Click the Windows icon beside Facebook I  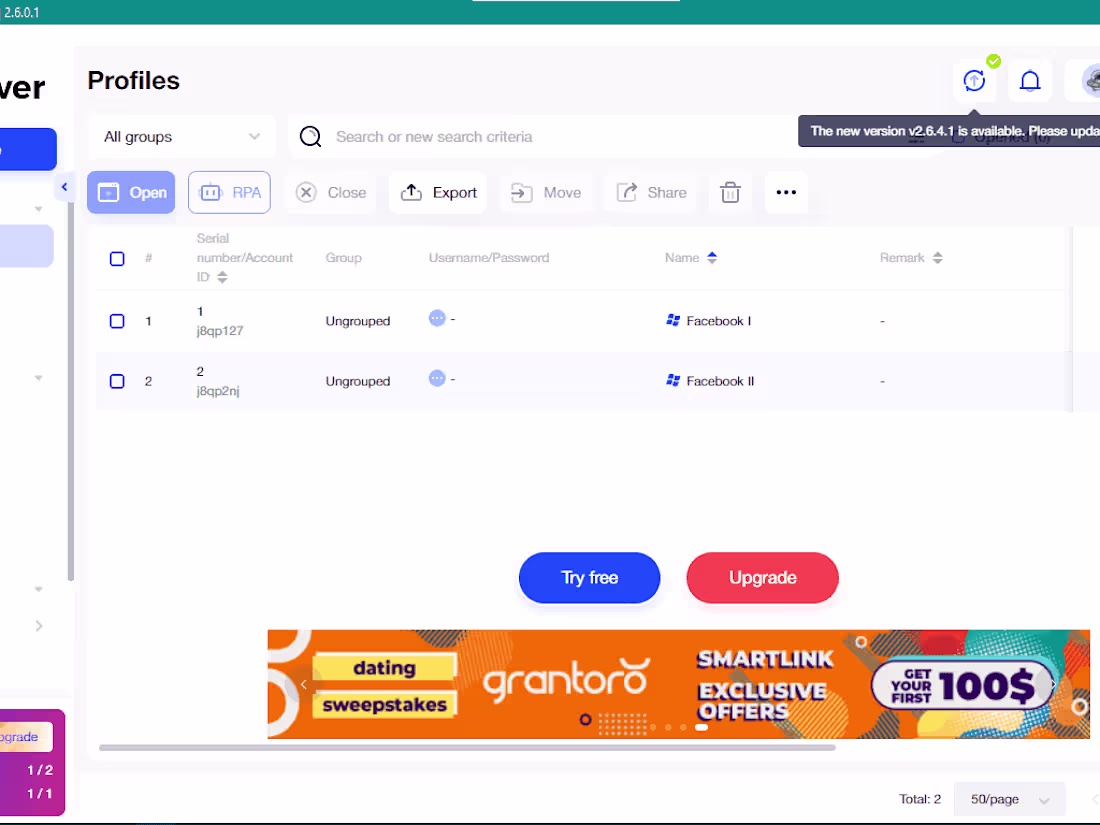click(x=673, y=321)
